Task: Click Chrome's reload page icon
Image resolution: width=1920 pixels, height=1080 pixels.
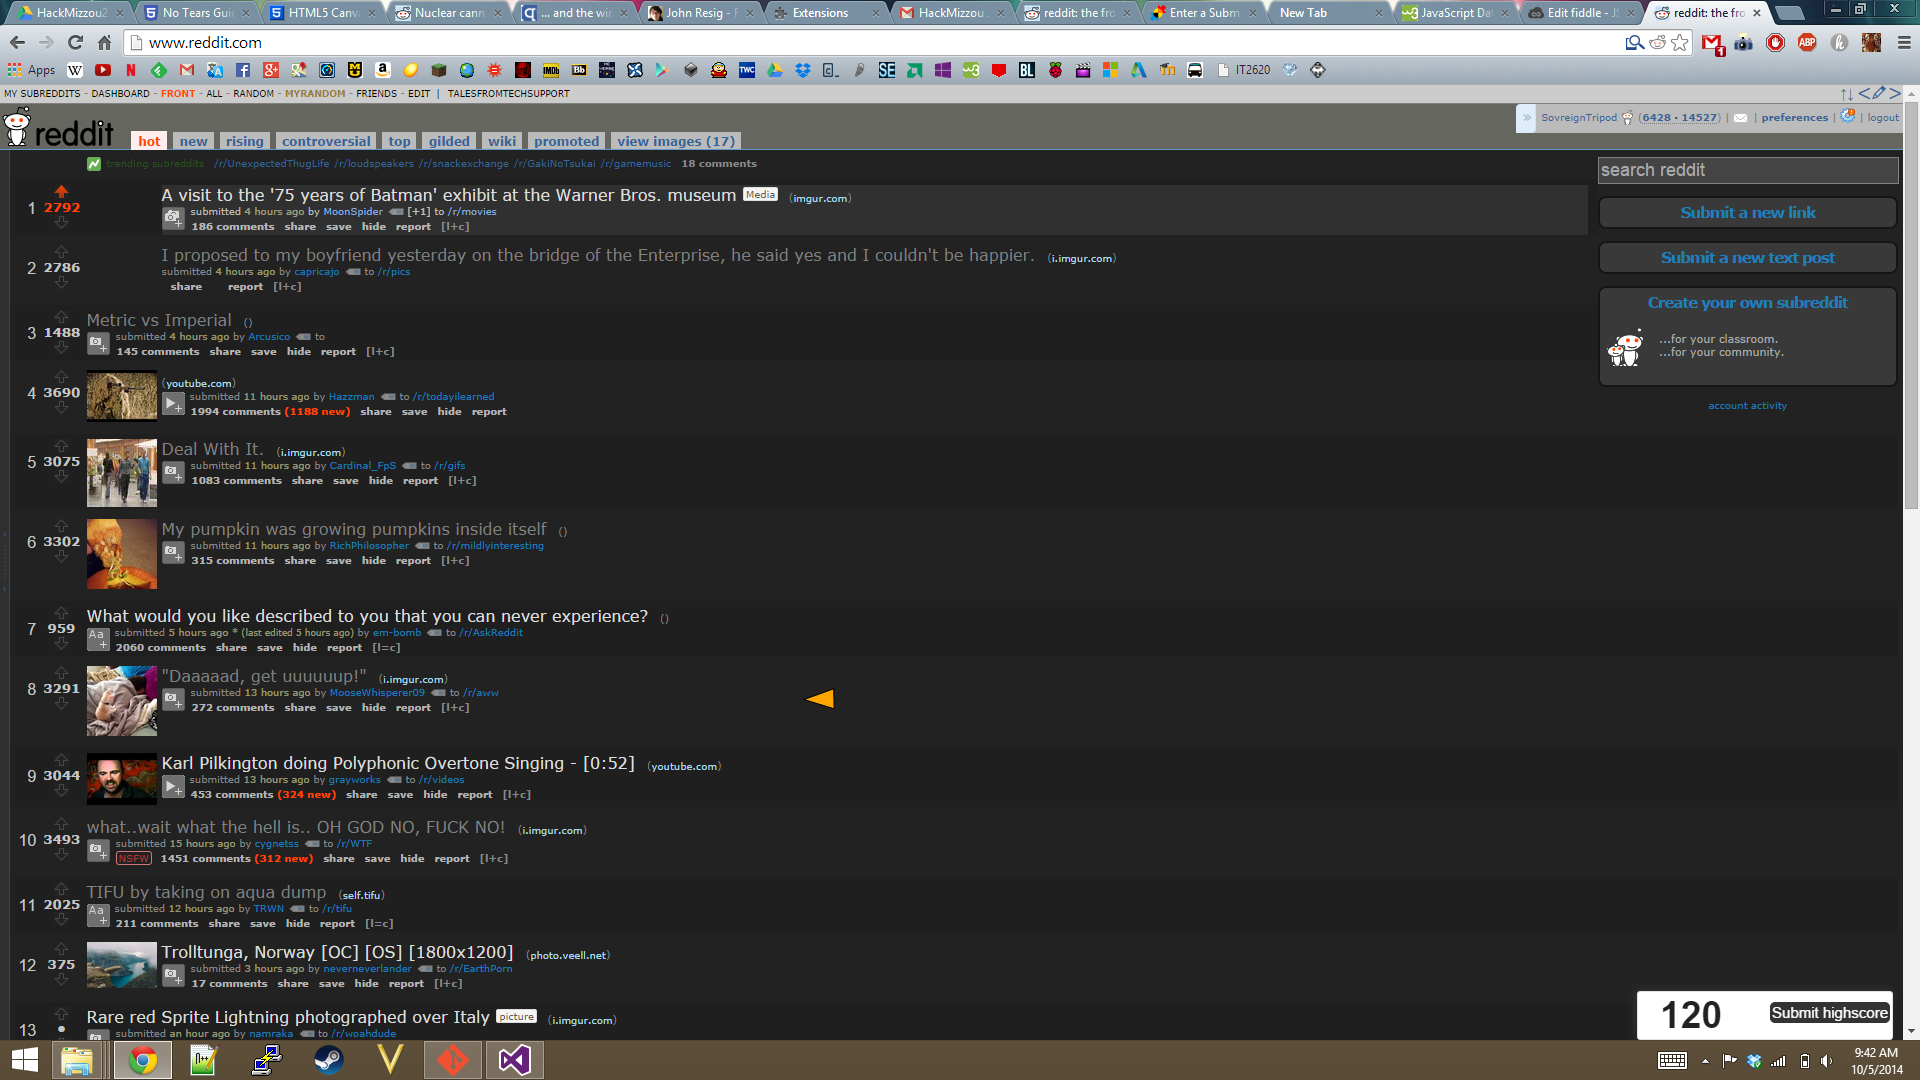Action: click(x=75, y=42)
